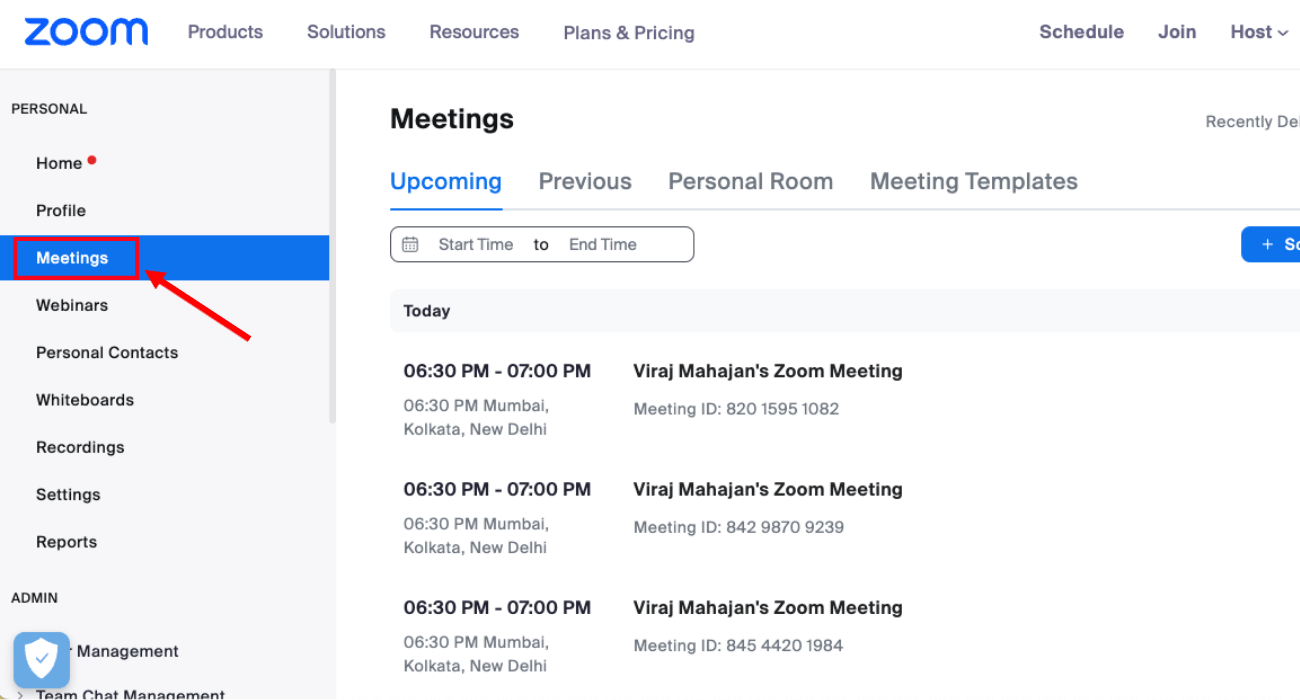This screenshot has width=1300, height=700.
Task: Click Meeting ID: 842 9870 9239 text
Action: (739, 527)
